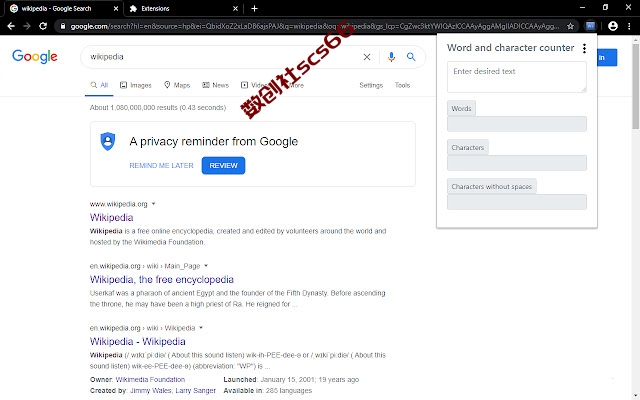Restore down the Chrome window
640x400 pixels.
[x=605, y=7]
